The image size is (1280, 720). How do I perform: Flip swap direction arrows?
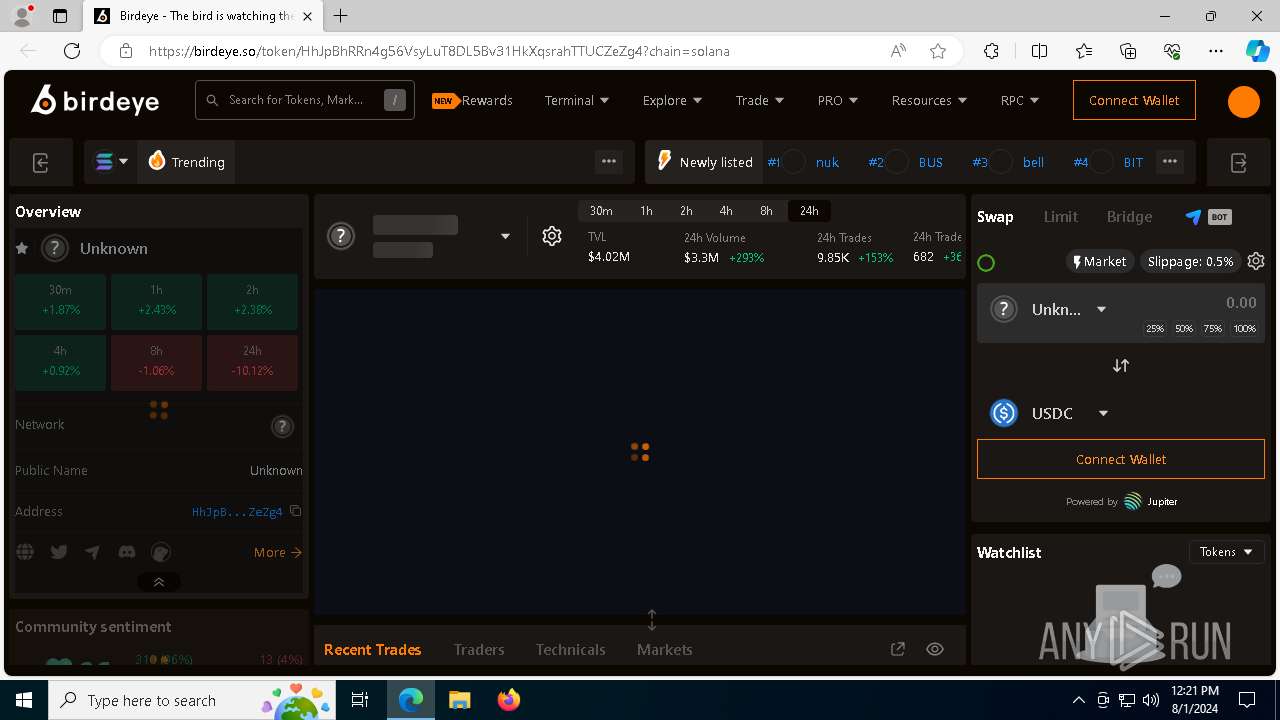coord(1121,366)
